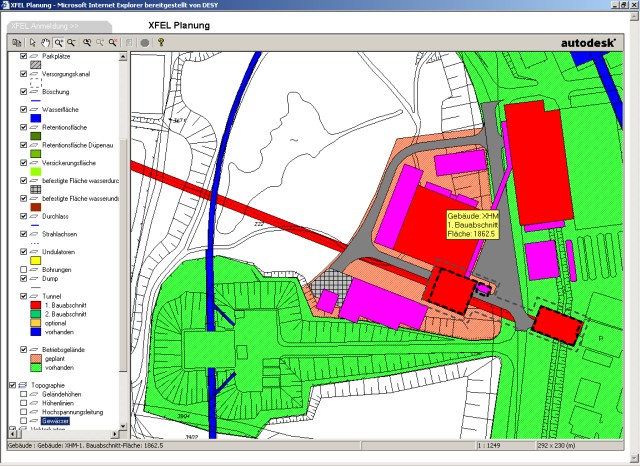Check the Hochspannungsleitung layer checkbox
640x466 pixels.
click(24, 412)
